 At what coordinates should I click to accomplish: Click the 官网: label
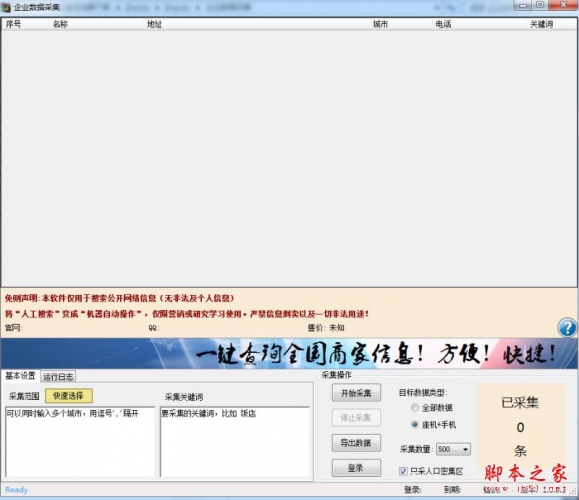pyautogui.click(x=14, y=328)
